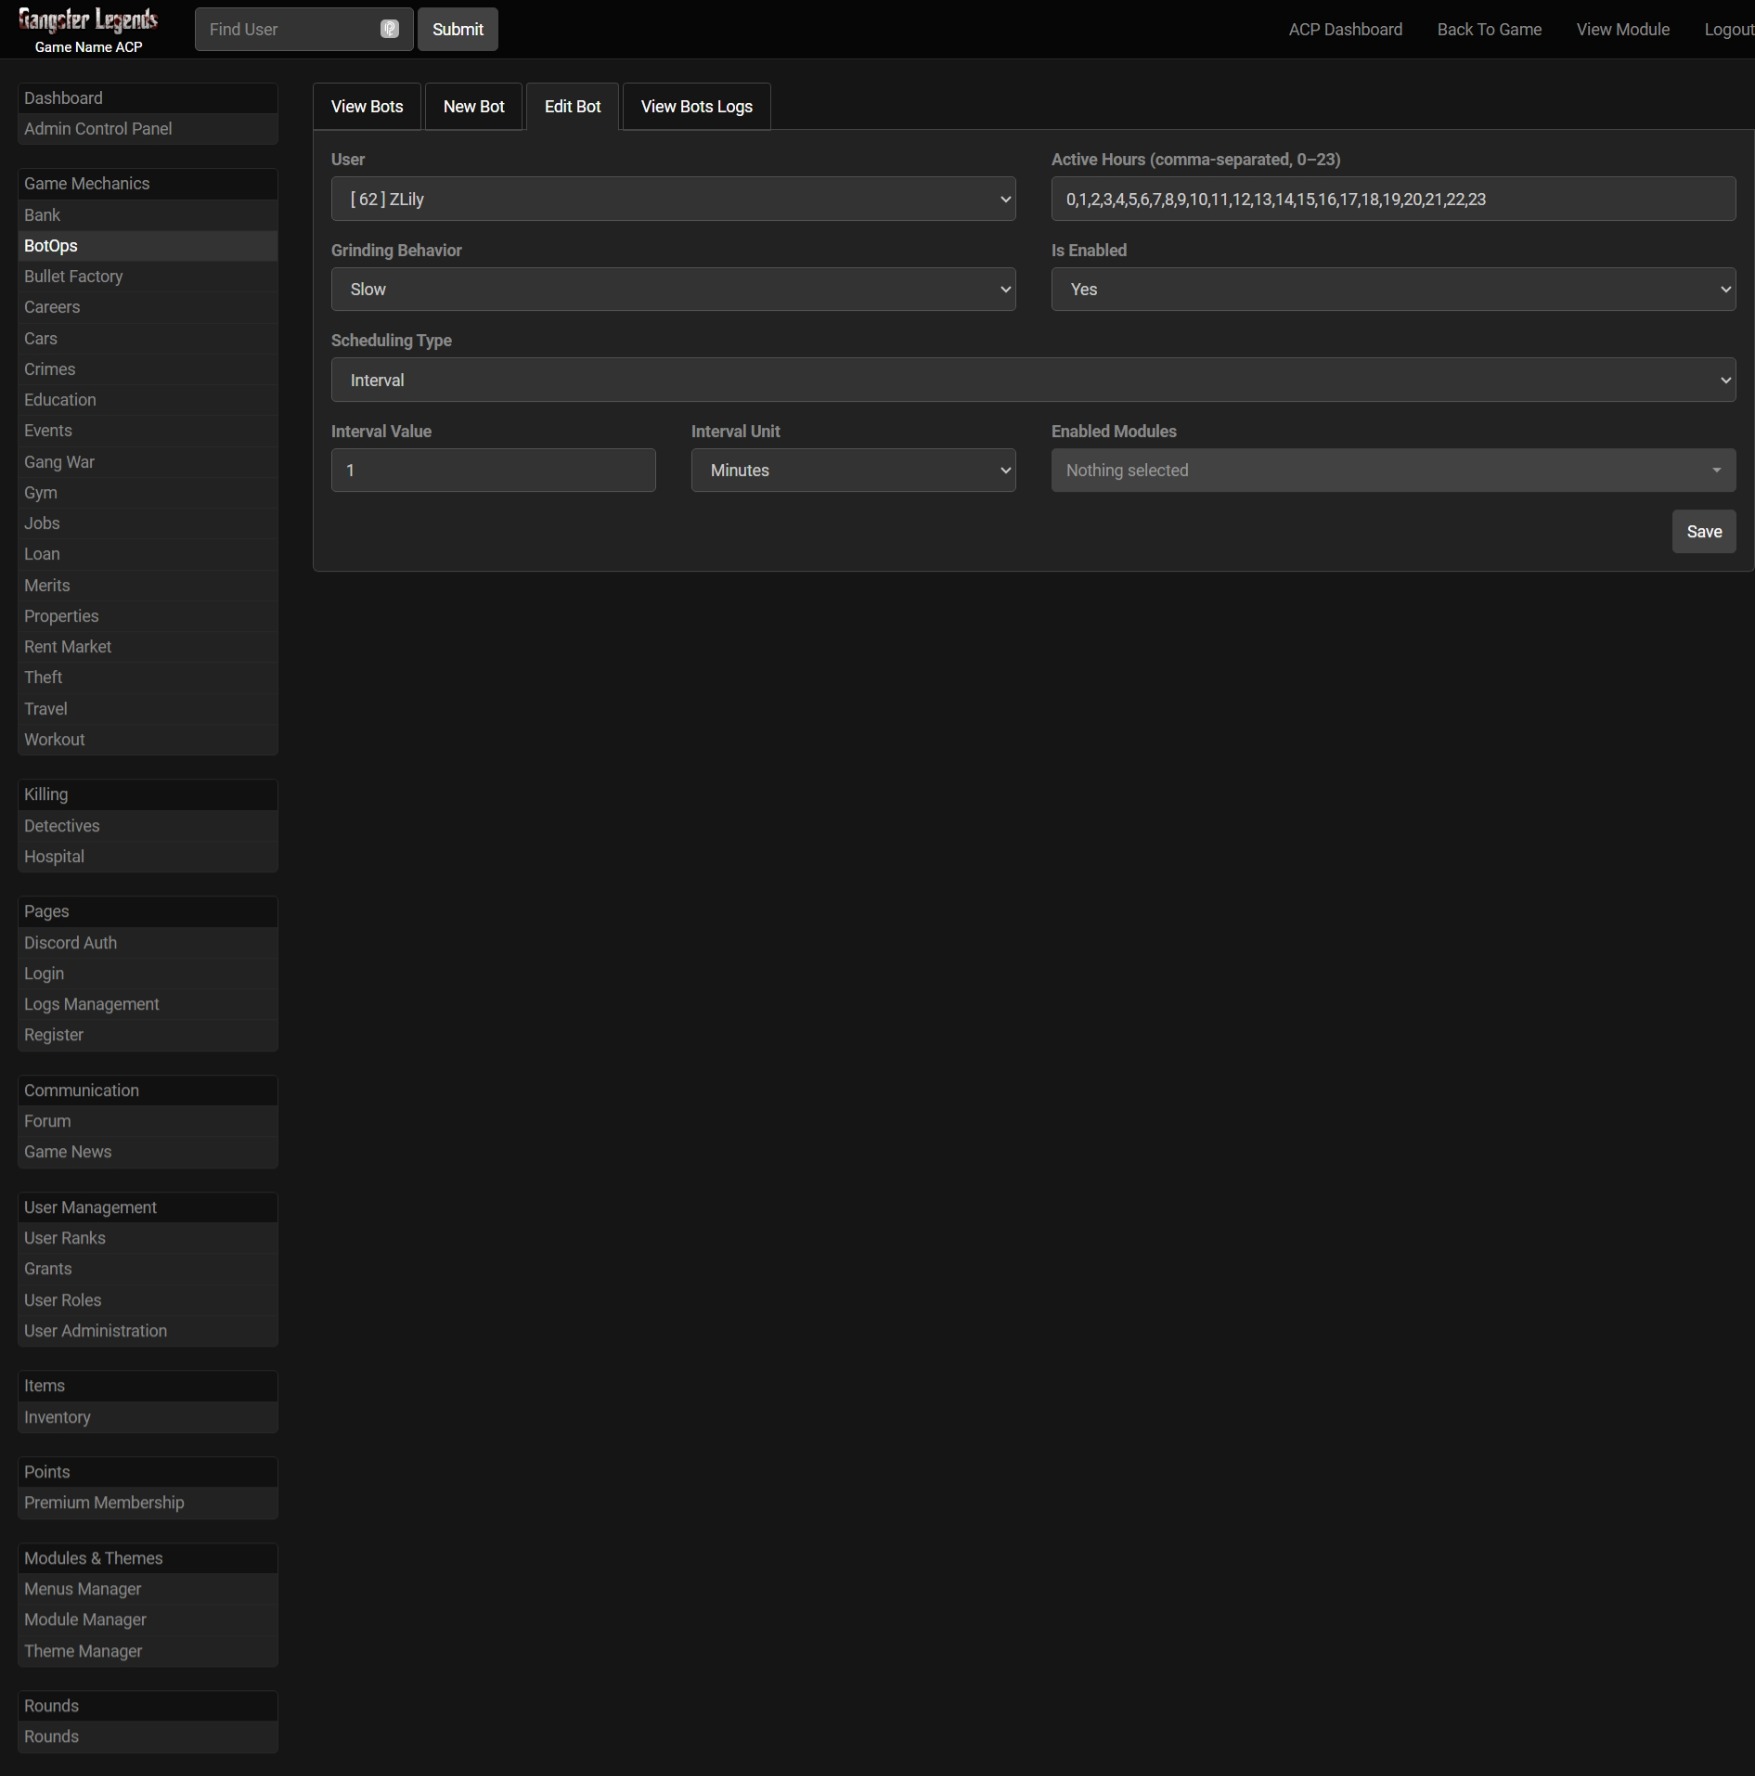This screenshot has height=1776, width=1755.
Task: Switch to View Bots Logs tab
Action: click(x=696, y=107)
